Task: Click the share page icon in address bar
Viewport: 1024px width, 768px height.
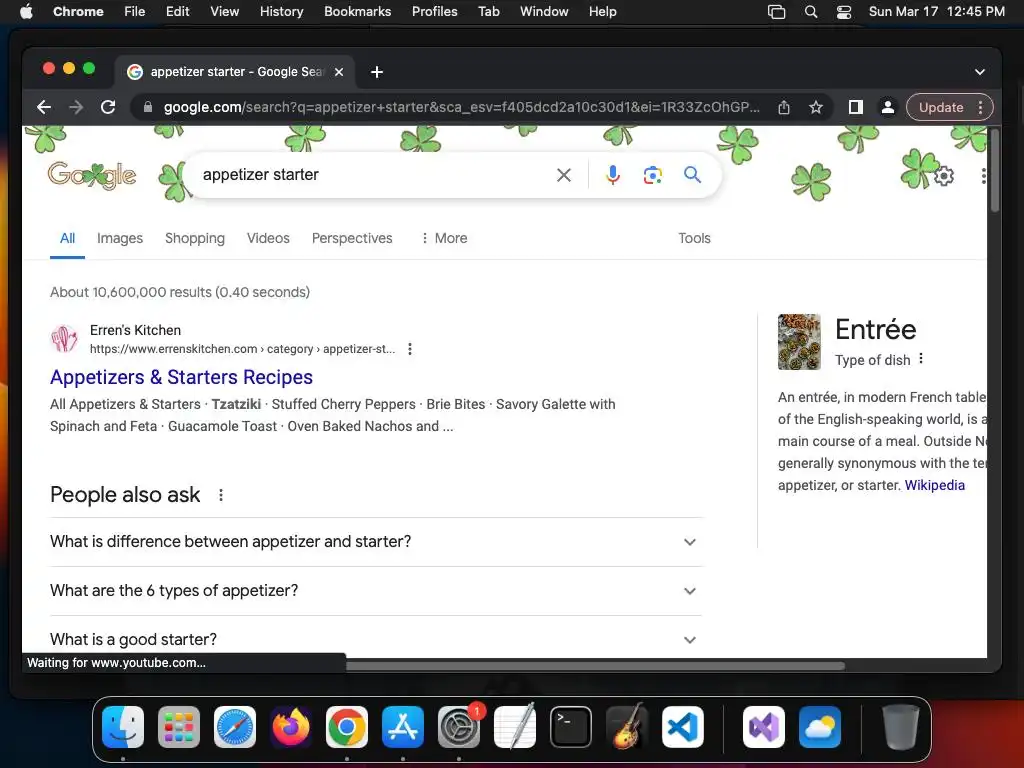Action: (x=784, y=107)
